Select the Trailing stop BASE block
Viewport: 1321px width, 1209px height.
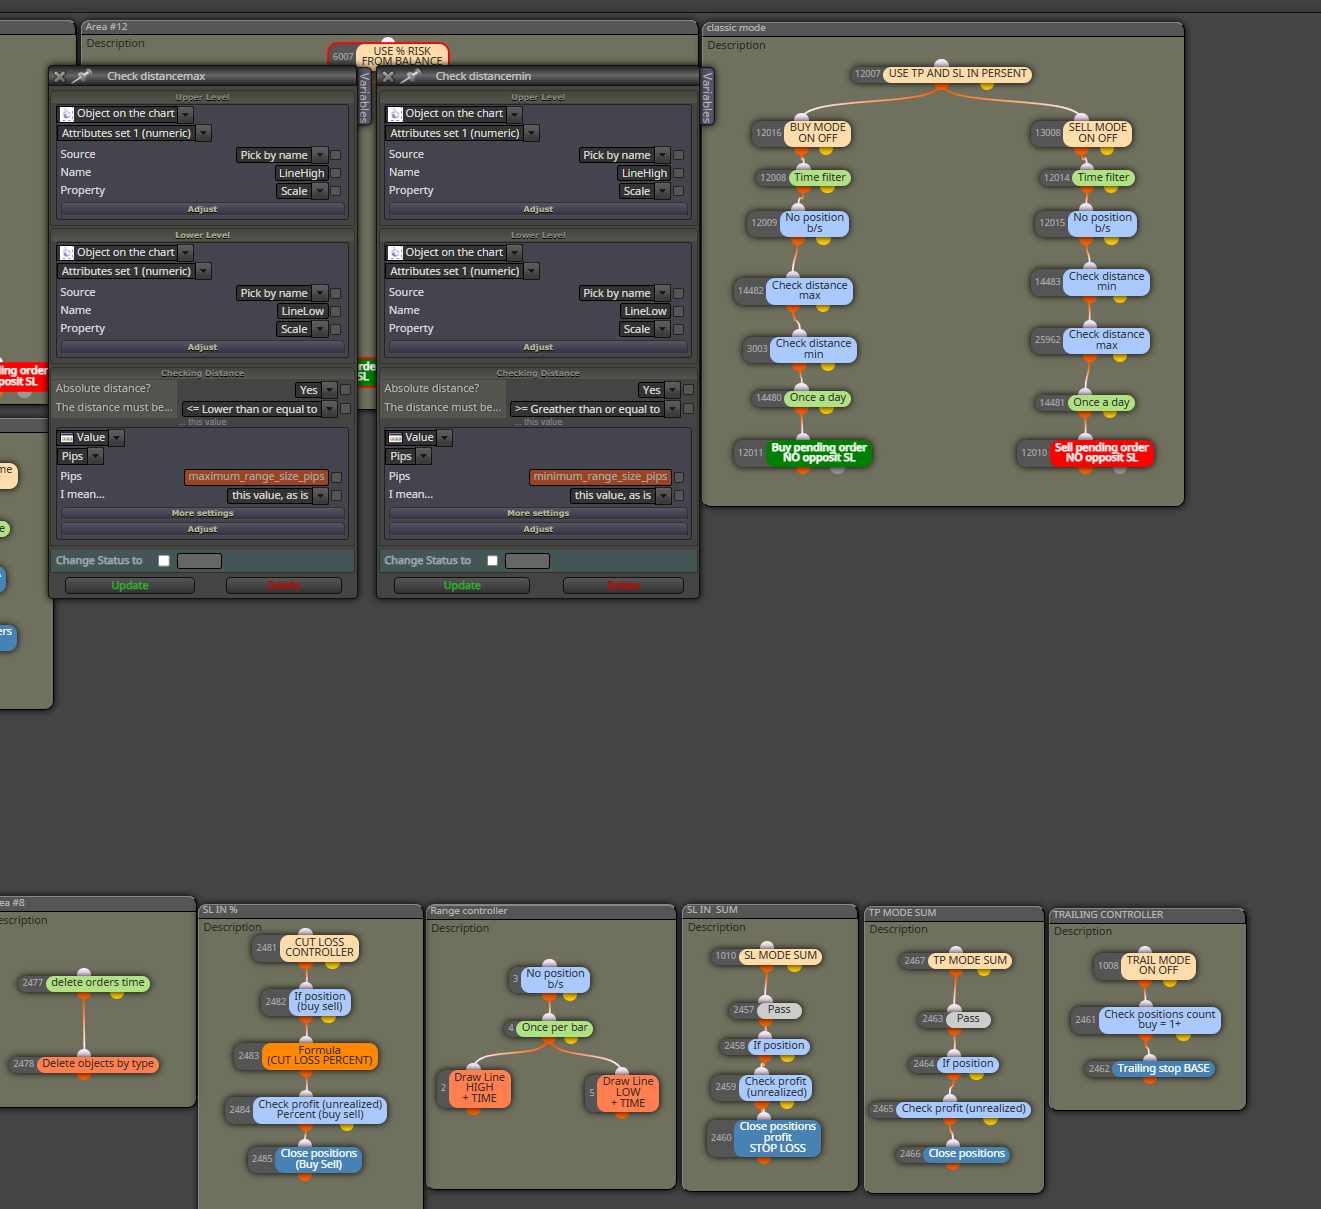click(x=1164, y=1069)
